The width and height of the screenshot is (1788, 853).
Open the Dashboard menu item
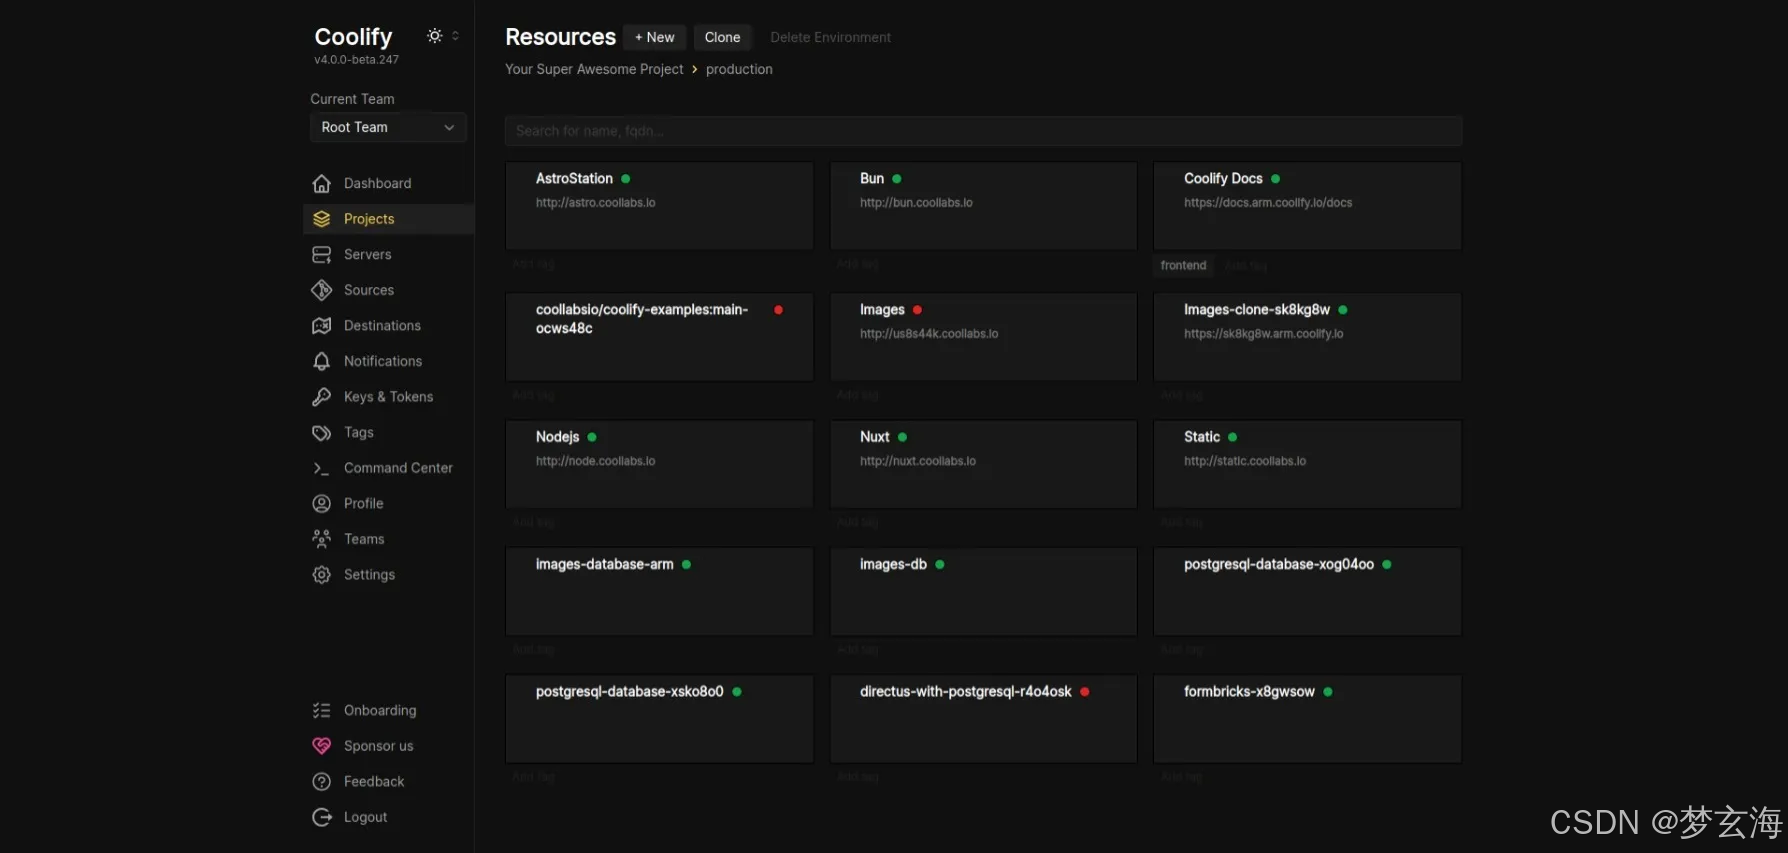pyautogui.click(x=388, y=183)
